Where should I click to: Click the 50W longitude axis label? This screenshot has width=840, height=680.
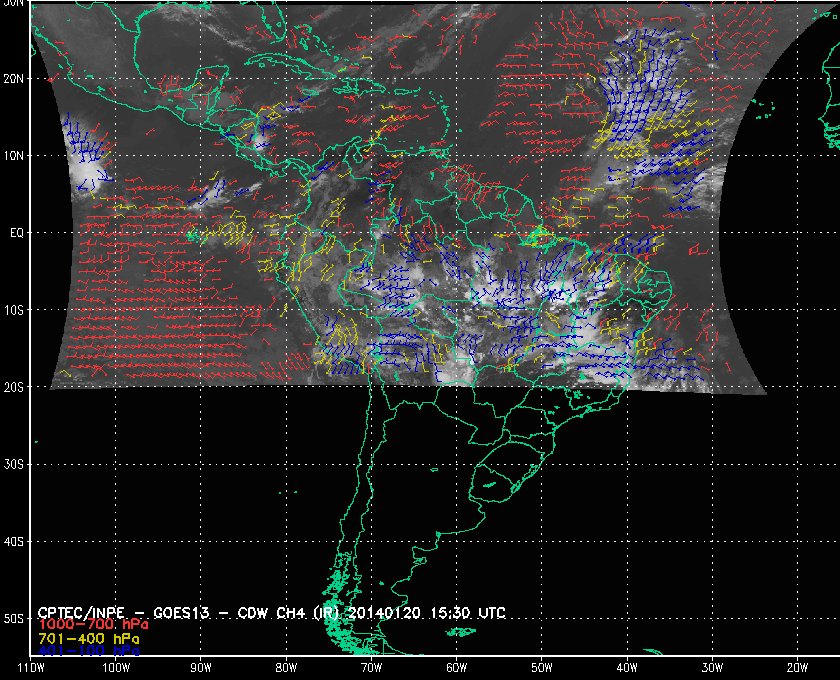pos(542,668)
